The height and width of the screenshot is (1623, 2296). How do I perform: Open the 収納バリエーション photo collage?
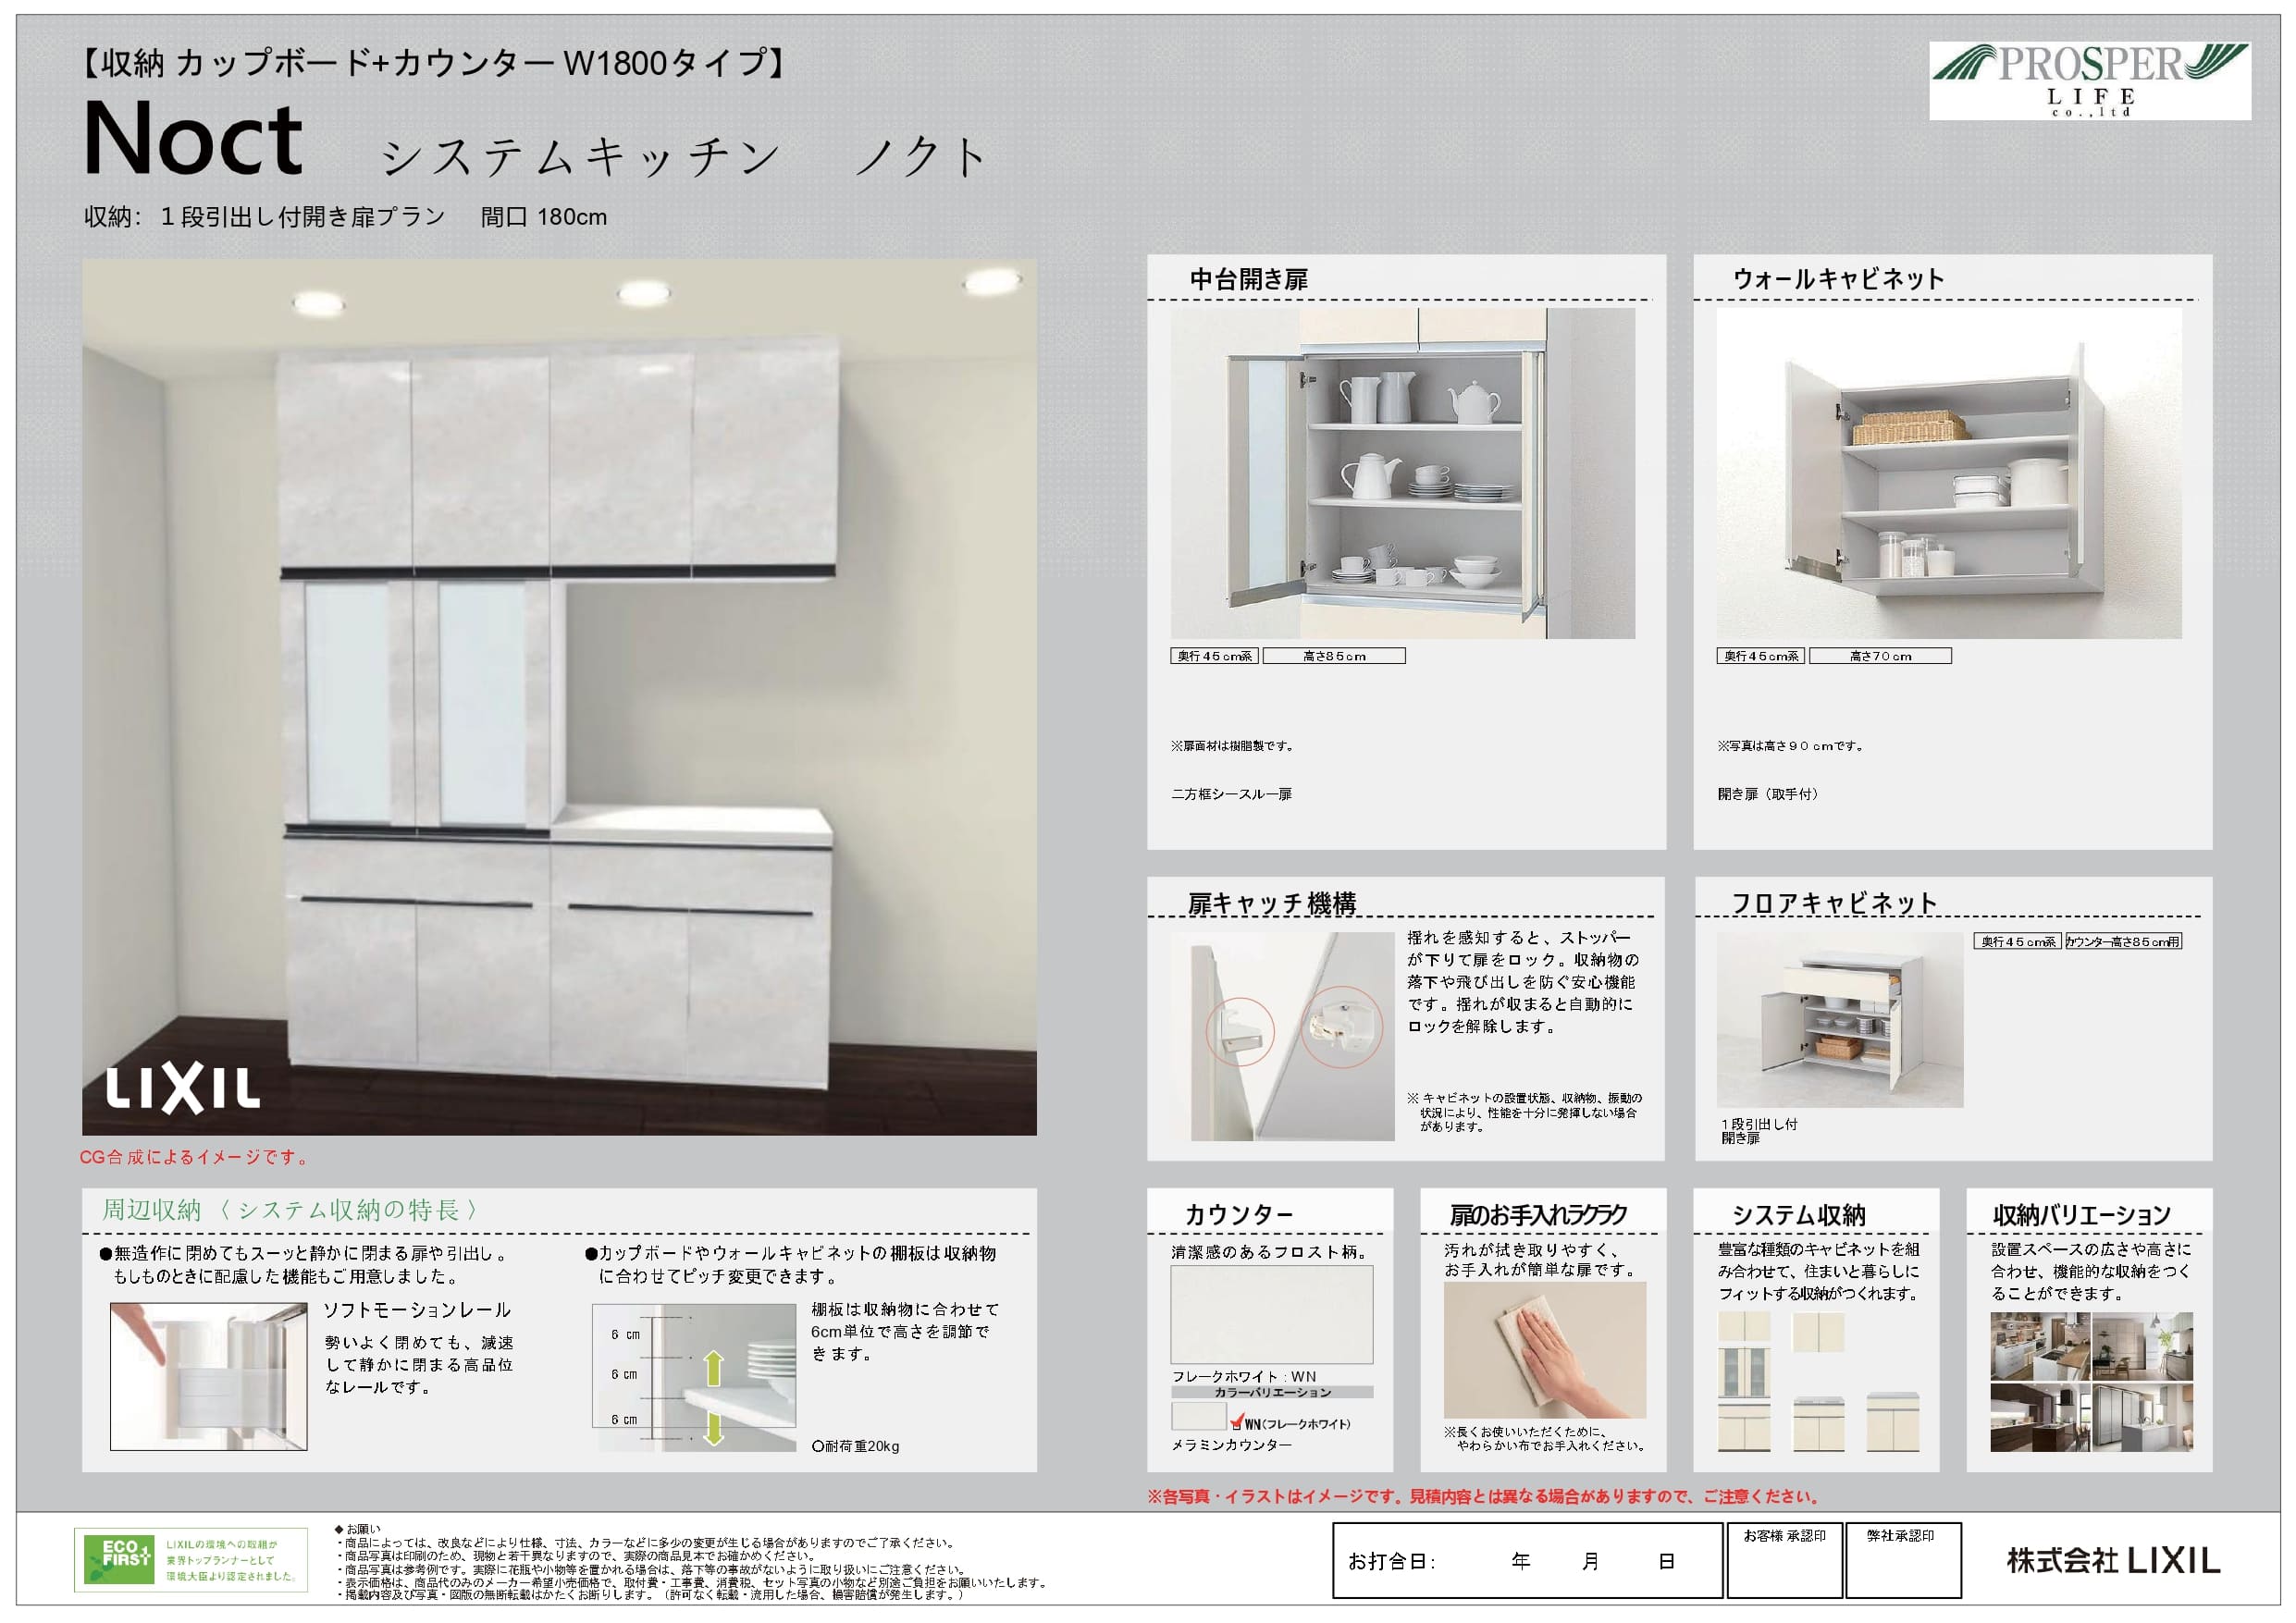(2091, 1382)
